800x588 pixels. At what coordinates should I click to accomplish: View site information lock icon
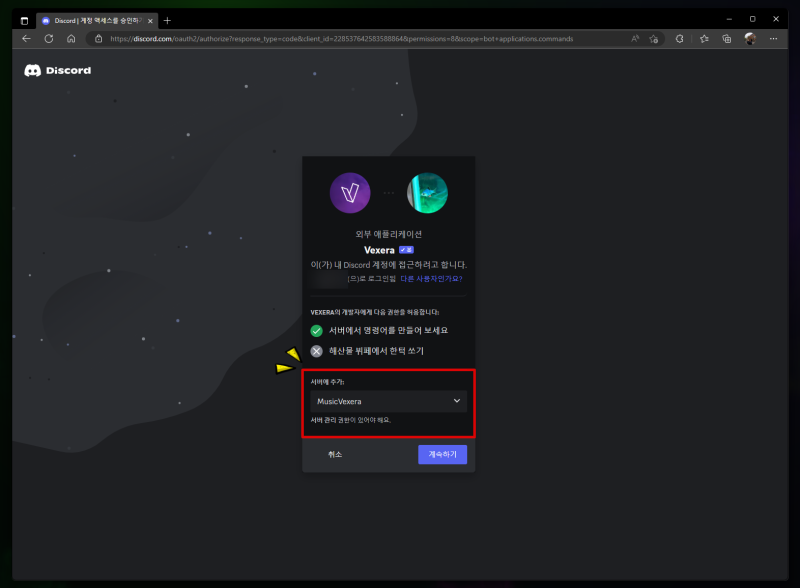98,39
